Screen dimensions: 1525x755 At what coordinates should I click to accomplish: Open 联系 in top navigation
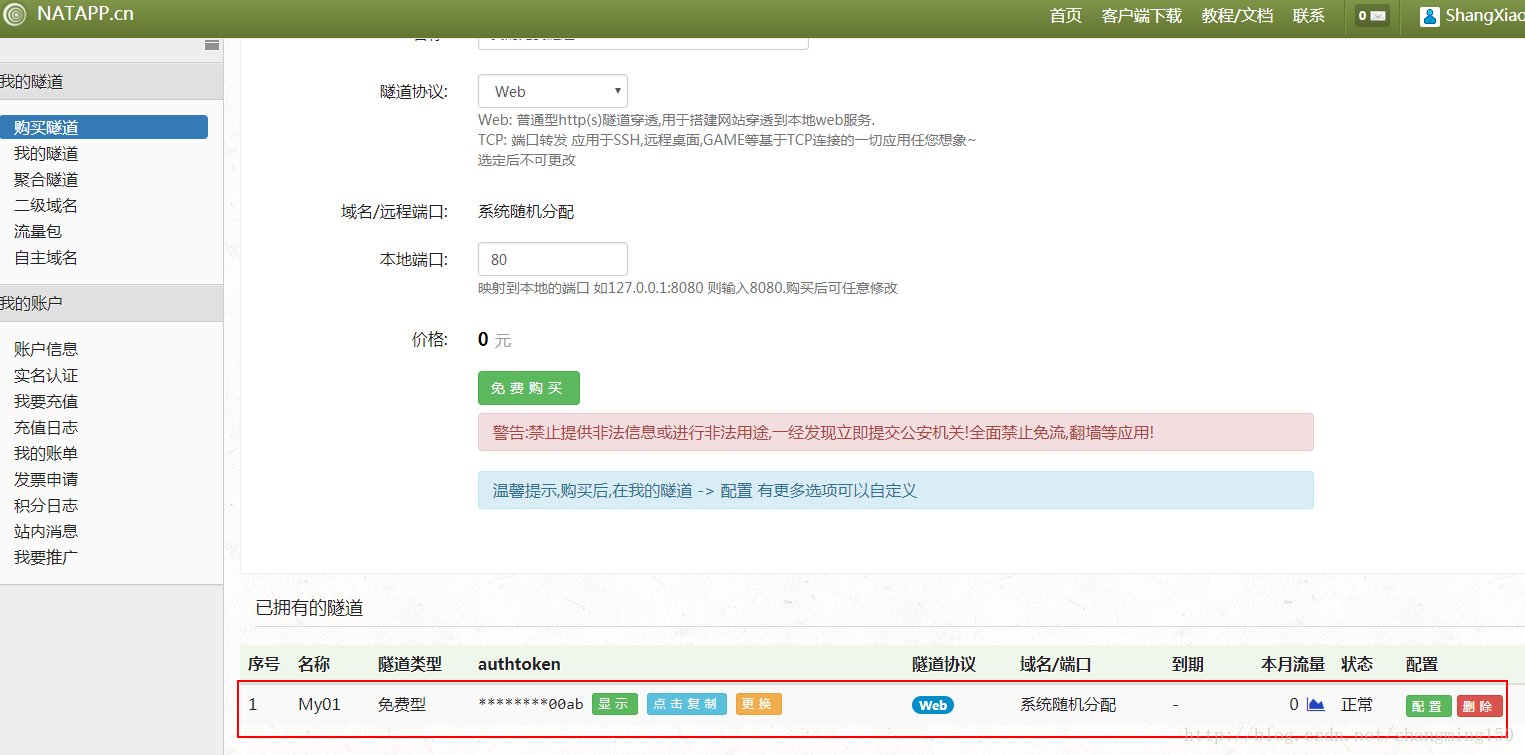(x=1309, y=16)
